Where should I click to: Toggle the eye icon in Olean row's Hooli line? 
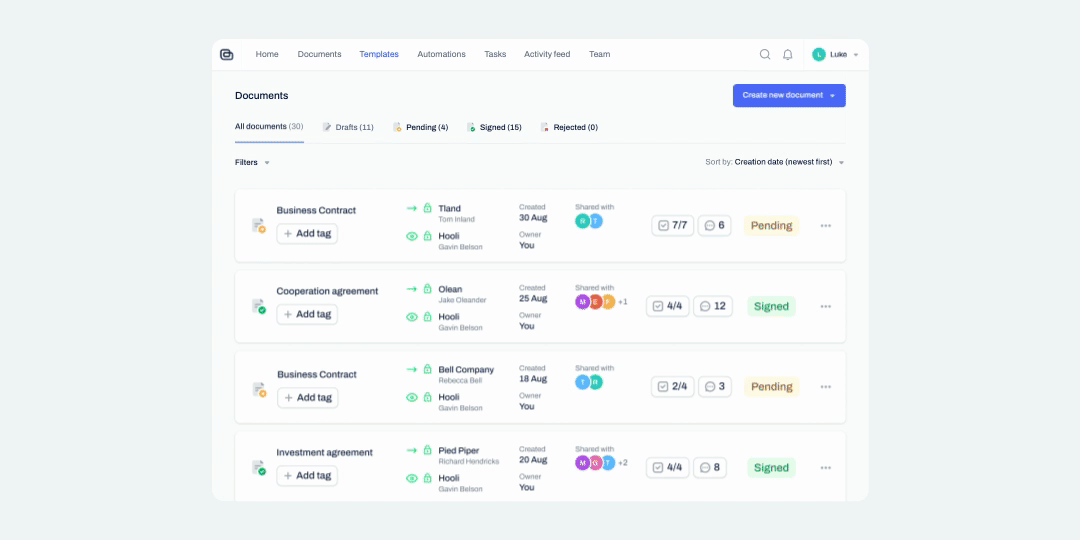point(412,317)
